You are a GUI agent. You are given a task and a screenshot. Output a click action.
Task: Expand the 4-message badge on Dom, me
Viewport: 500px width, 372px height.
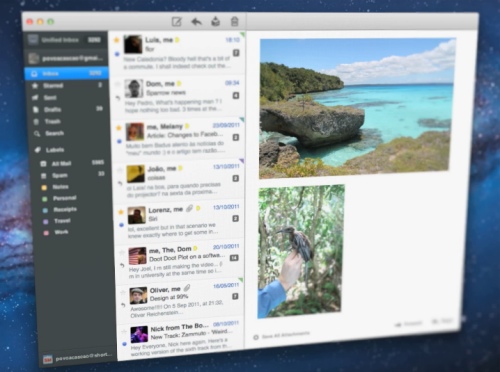click(x=236, y=96)
